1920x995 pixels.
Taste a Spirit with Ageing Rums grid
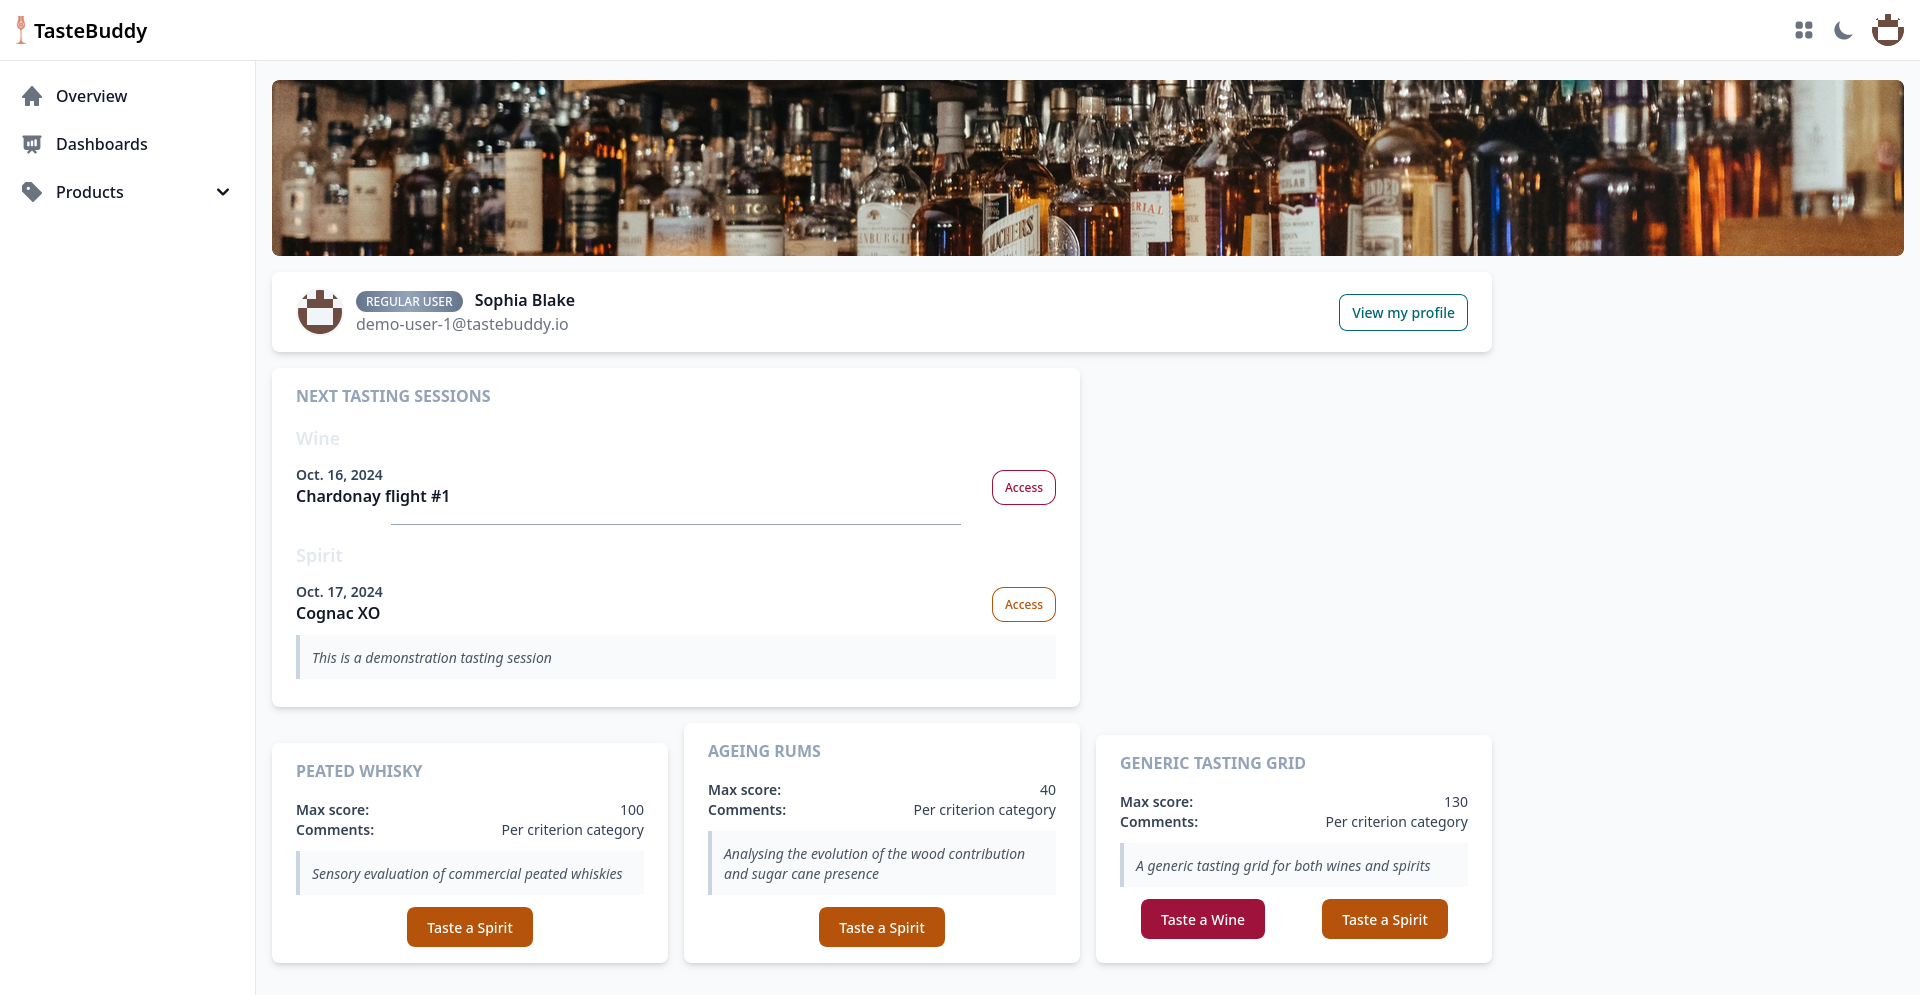(x=881, y=927)
